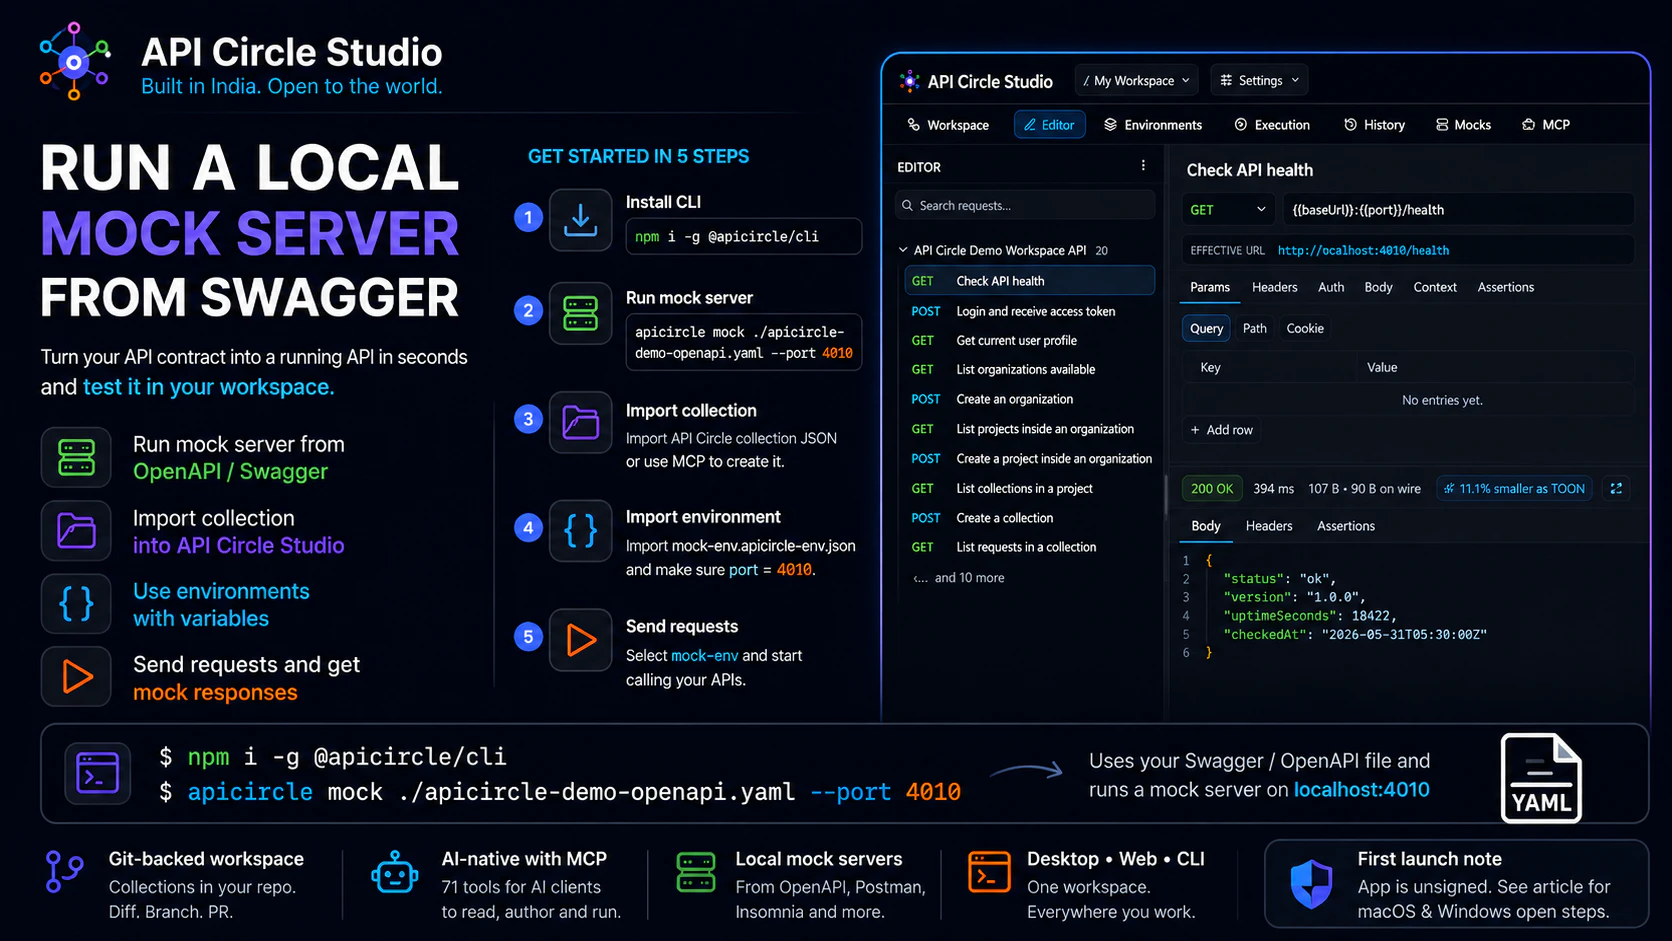Select 'Login and receive access token' request
1672x941 pixels.
click(1030, 312)
